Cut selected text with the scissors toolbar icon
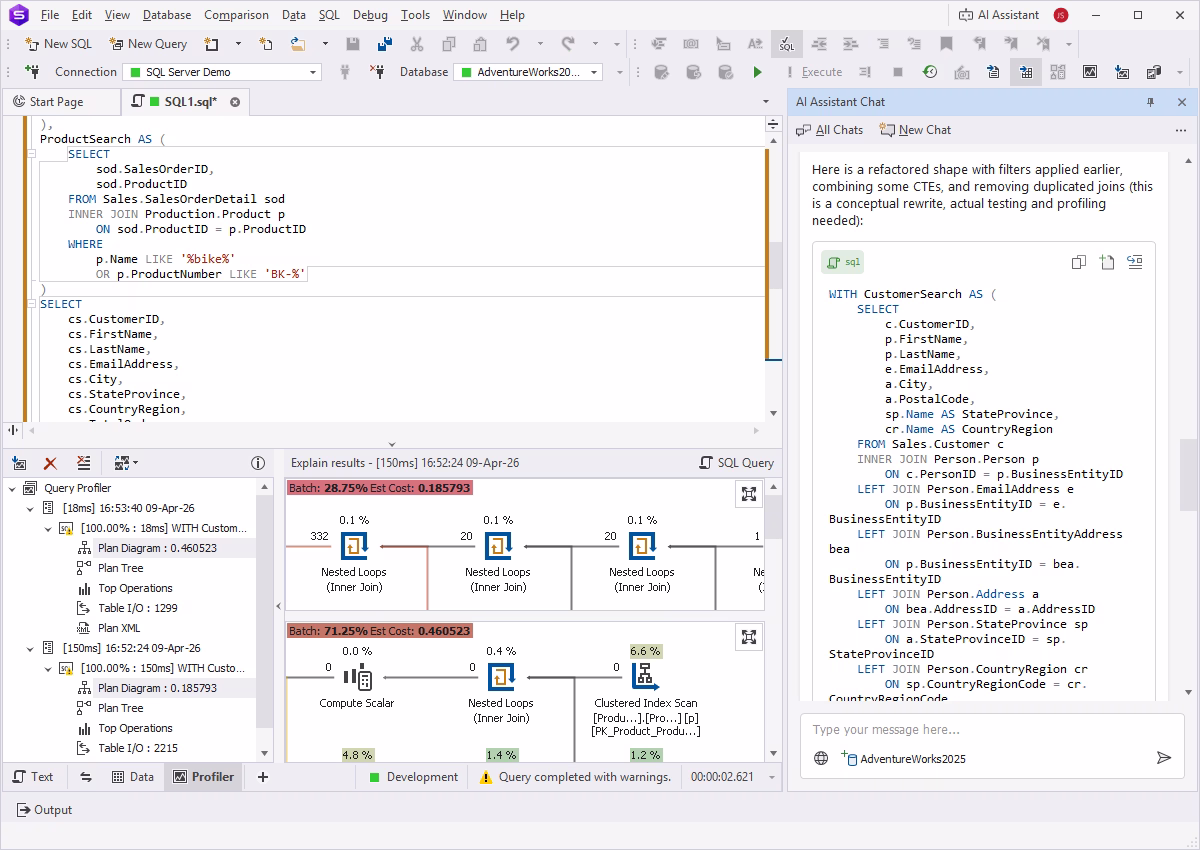Screen dimensions: 1200x850 [417, 44]
